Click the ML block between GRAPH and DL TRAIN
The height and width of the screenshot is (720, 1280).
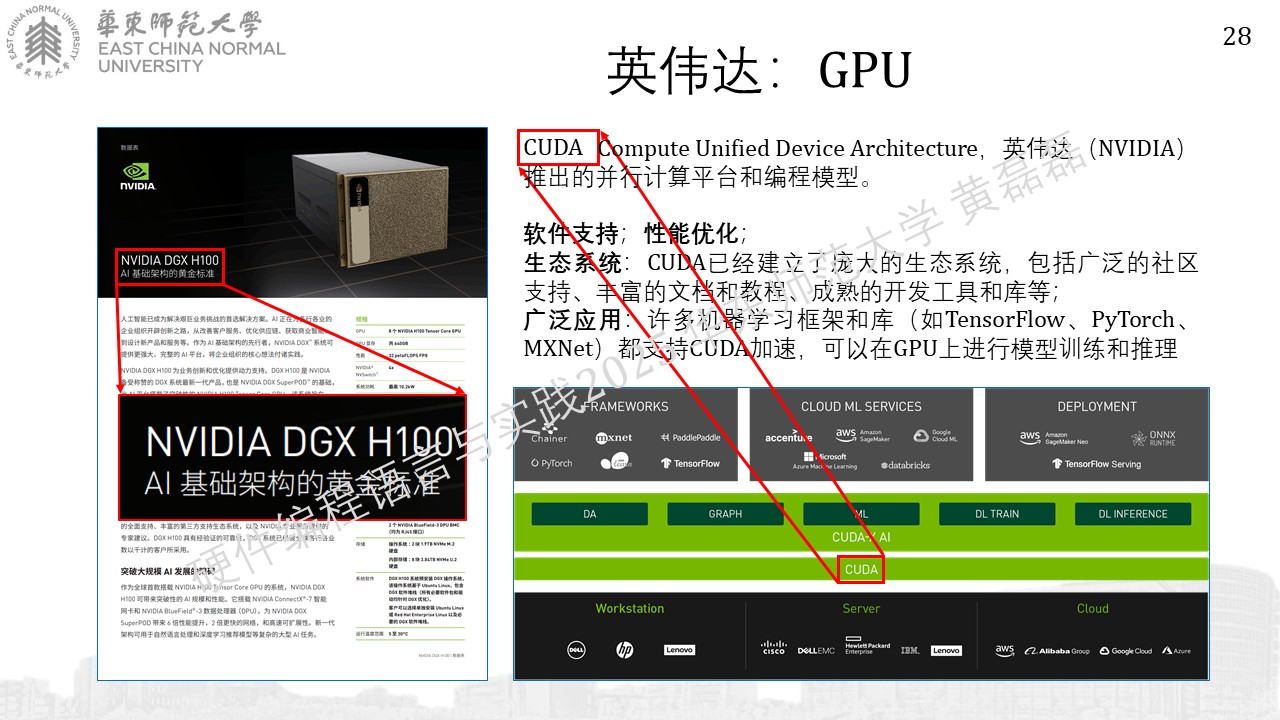coord(861,514)
